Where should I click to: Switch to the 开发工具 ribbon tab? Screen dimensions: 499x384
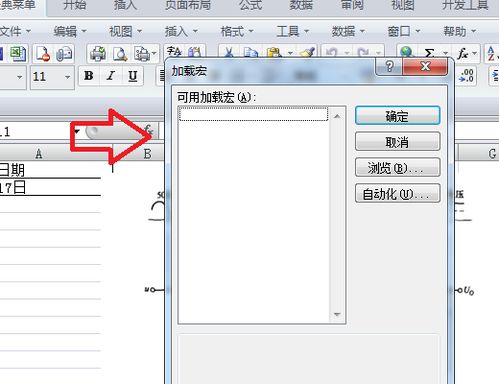[x=465, y=5]
